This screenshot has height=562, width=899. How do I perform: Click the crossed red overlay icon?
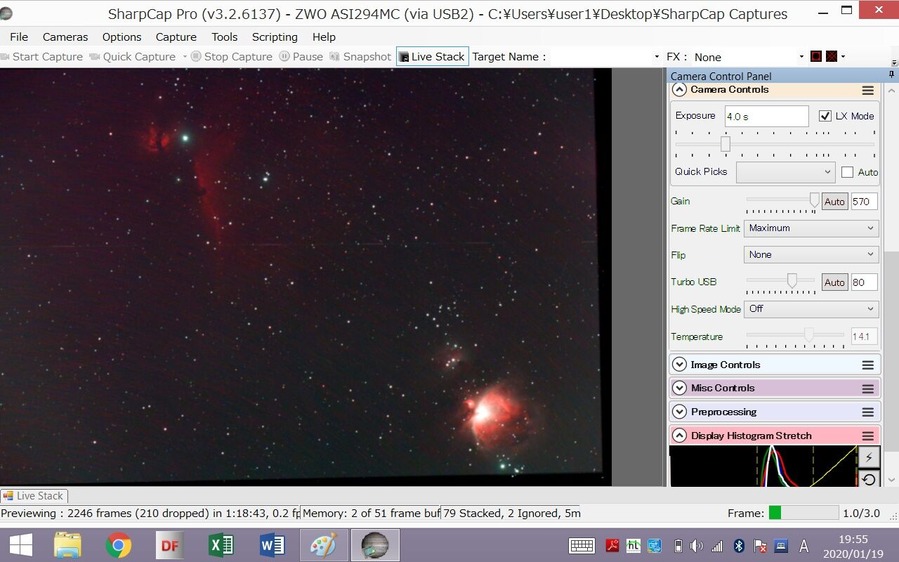coord(831,57)
